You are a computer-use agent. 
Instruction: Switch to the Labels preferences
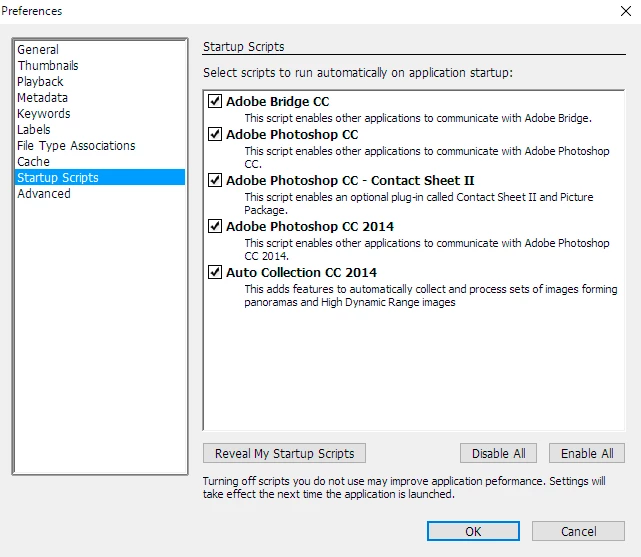tap(100, 130)
